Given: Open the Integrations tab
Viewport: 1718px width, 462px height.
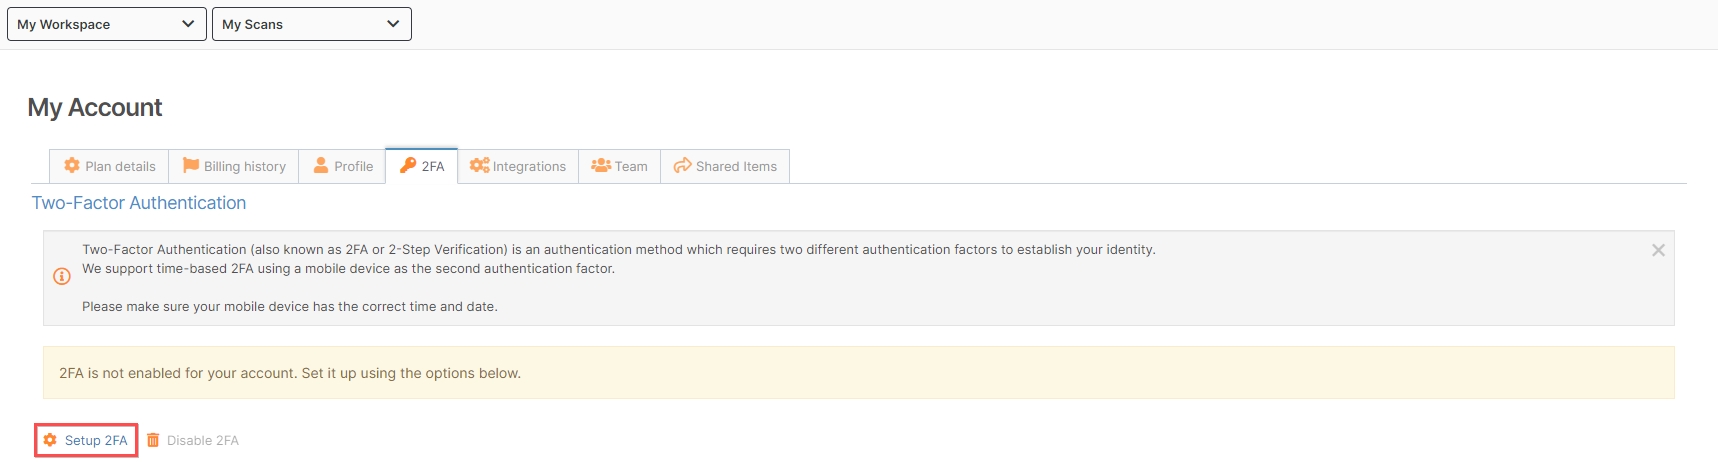Looking at the screenshot, I should point(518,166).
